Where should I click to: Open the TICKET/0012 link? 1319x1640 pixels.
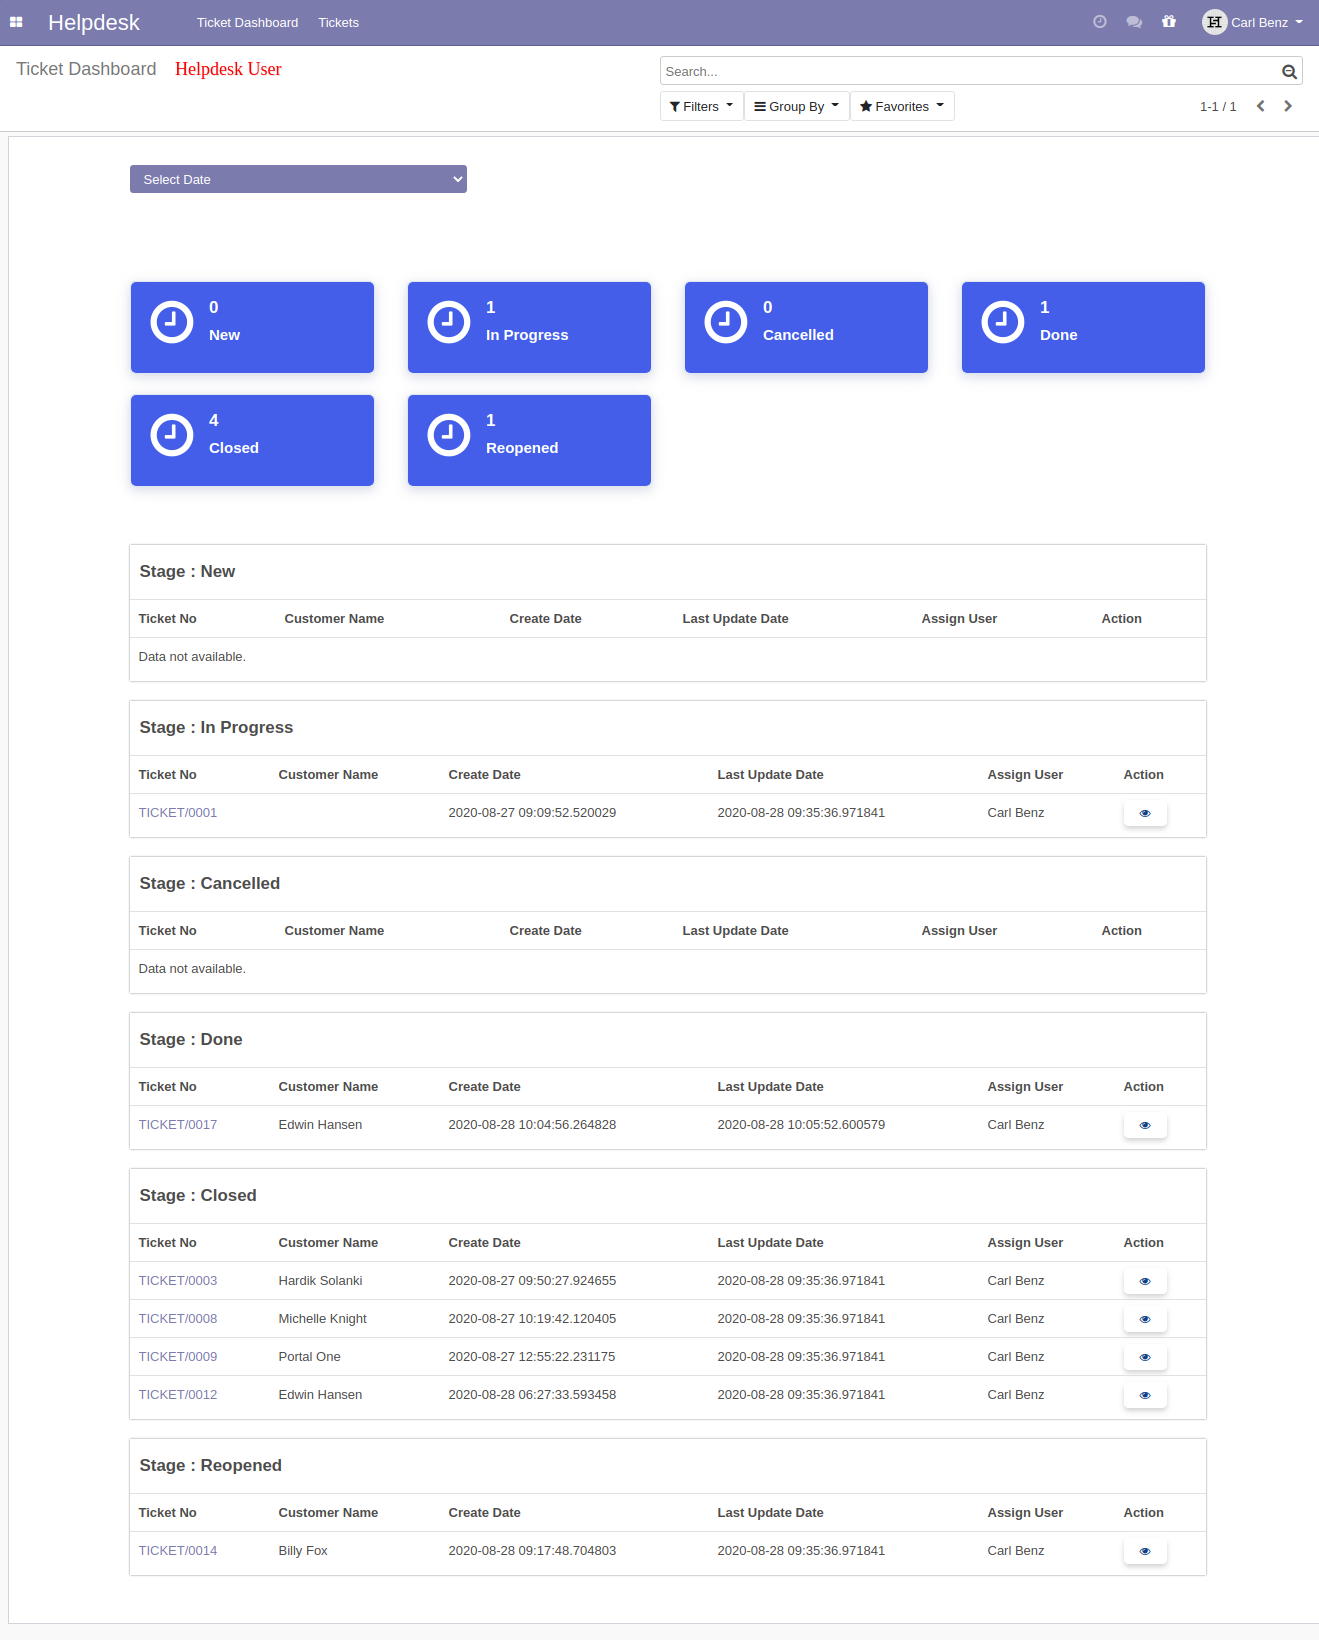click(x=178, y=1395)
